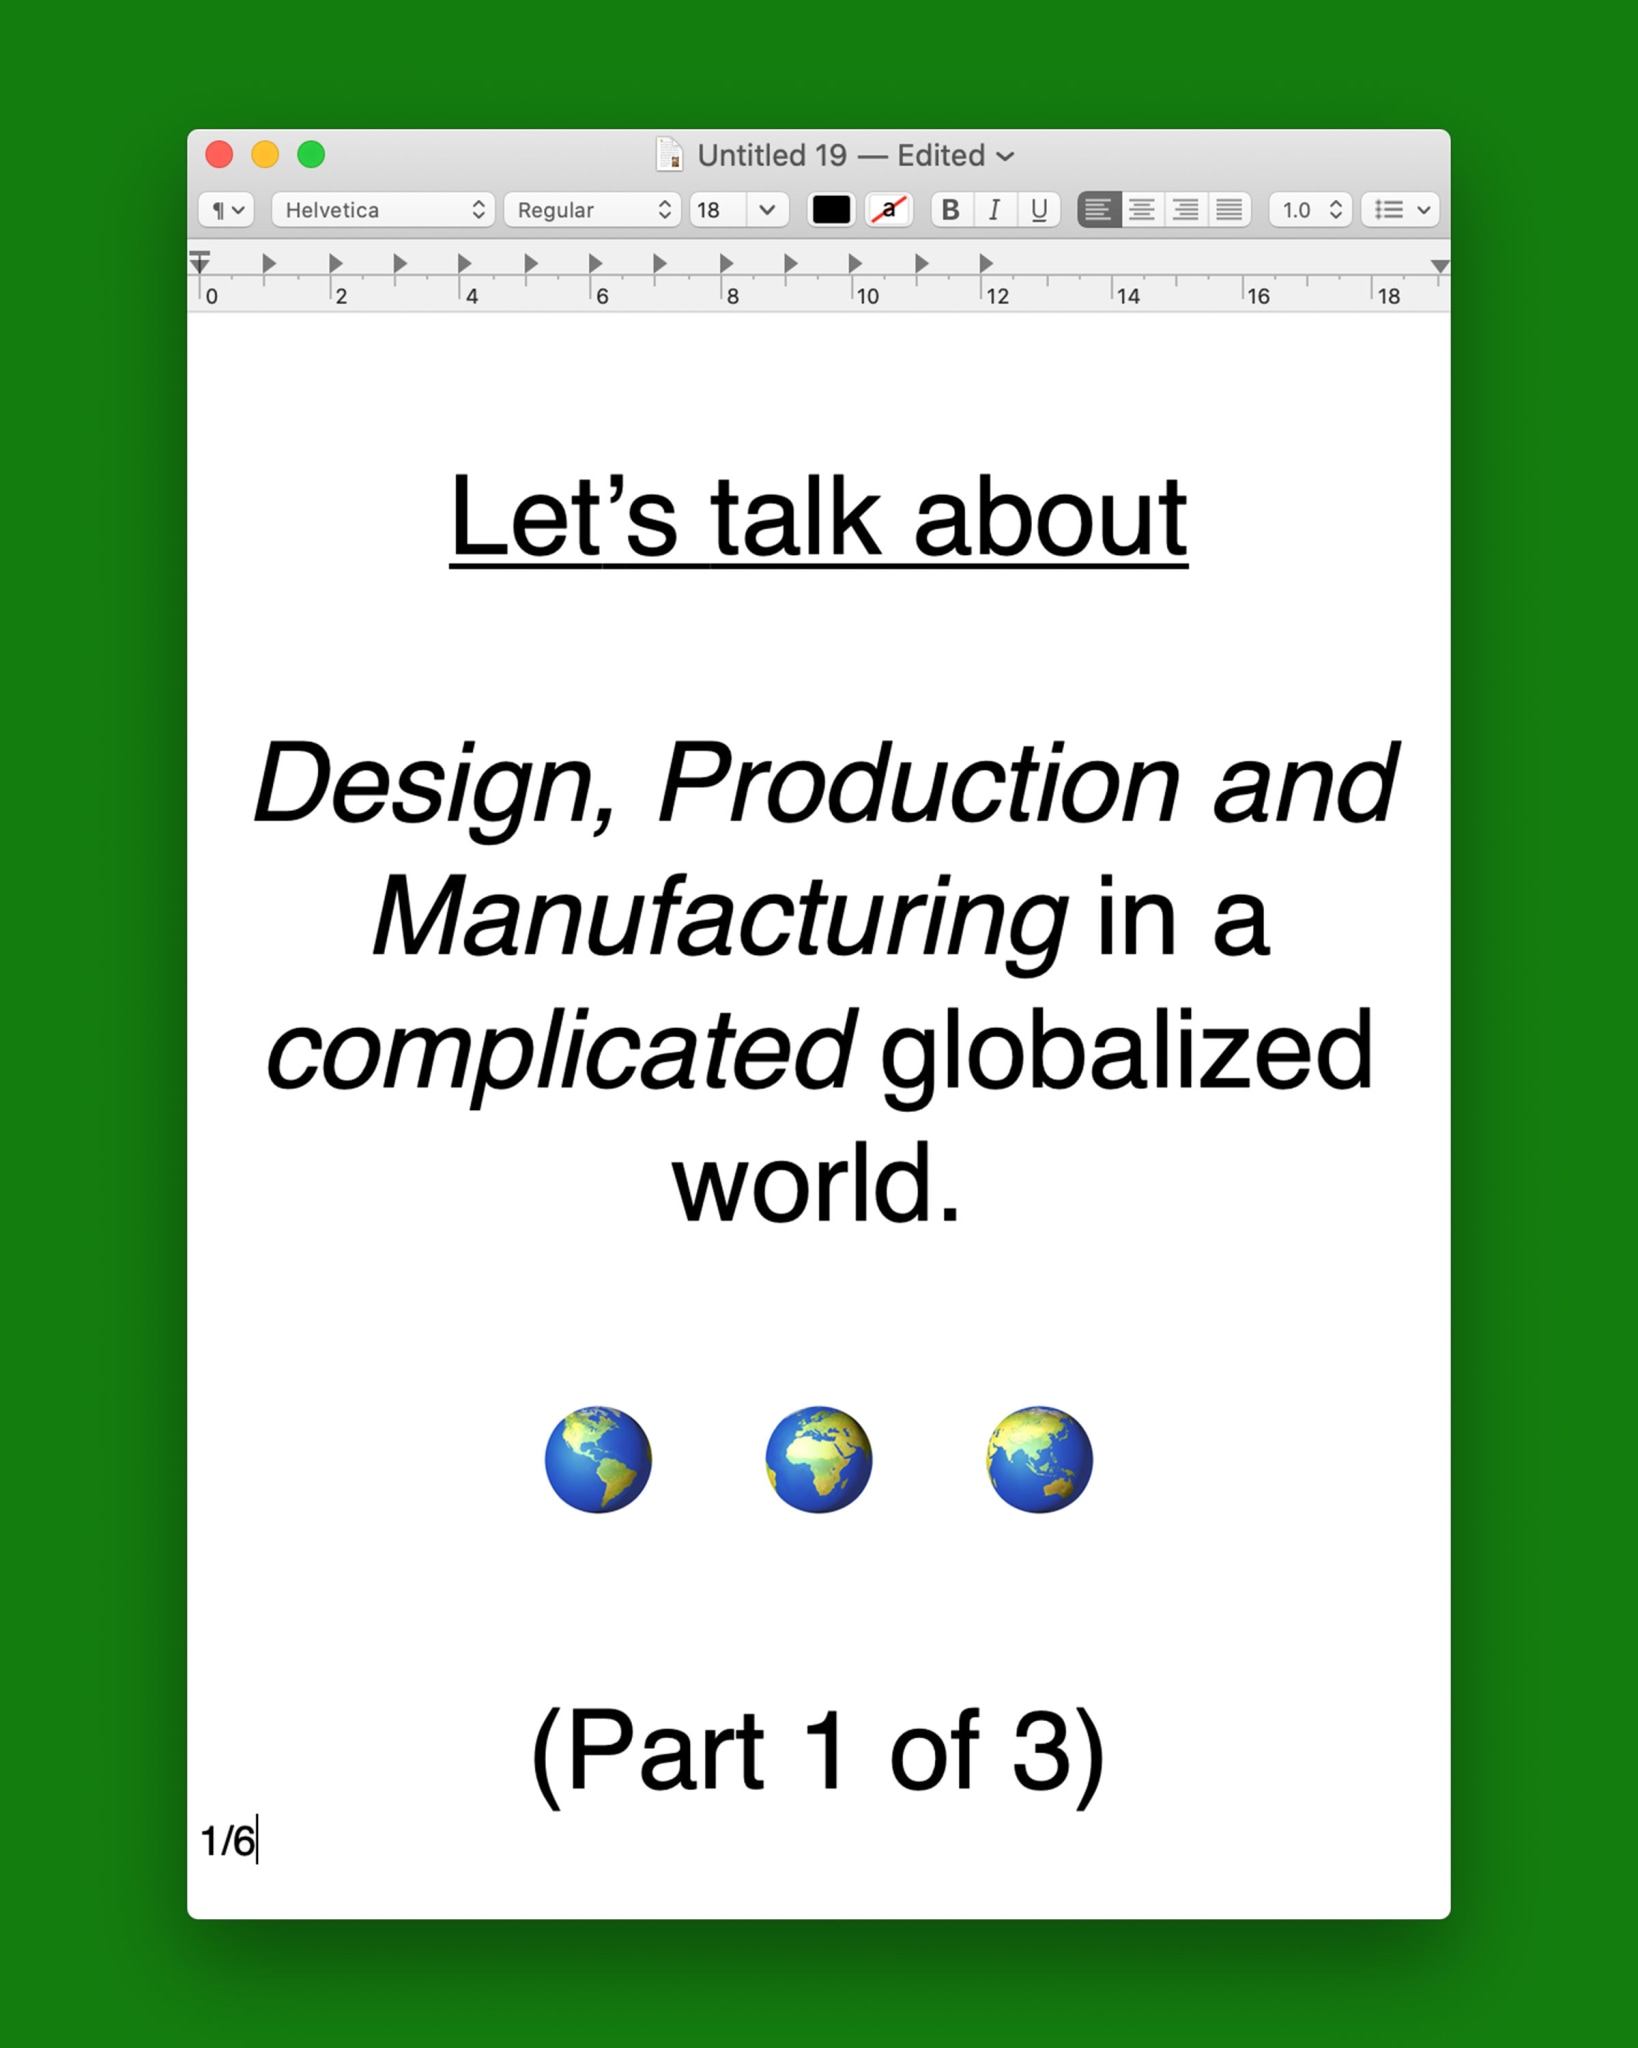
Task: Click the Europe-Africa globe emoji
Action: coord(818,1459)
